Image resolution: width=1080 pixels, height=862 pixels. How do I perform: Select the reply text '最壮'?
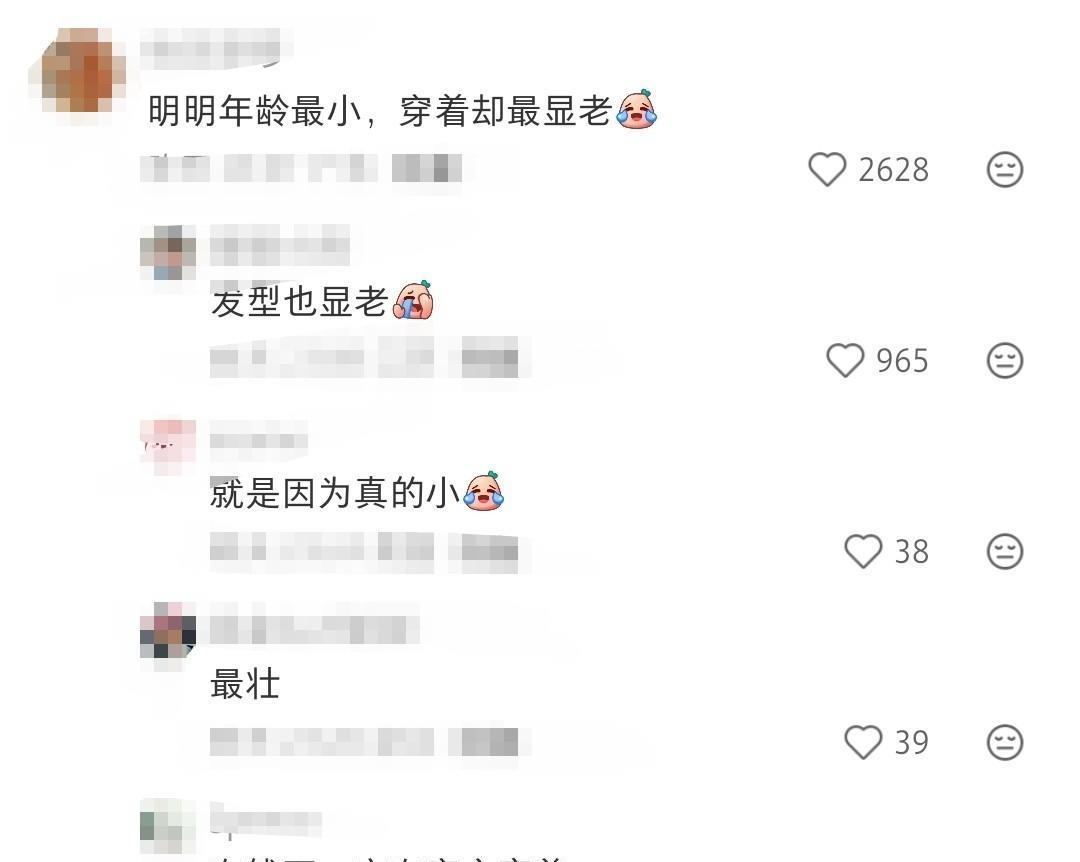pos(245,684)
